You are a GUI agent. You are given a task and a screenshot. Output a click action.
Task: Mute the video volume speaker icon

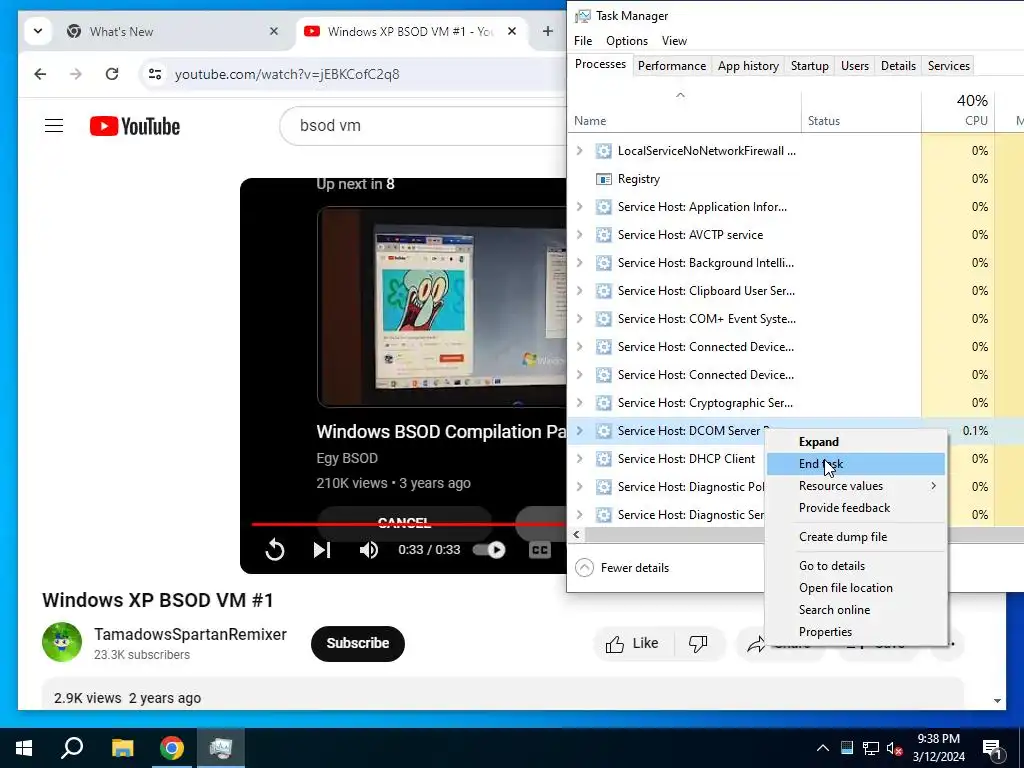pyautogui.click(x=368, y=550)
